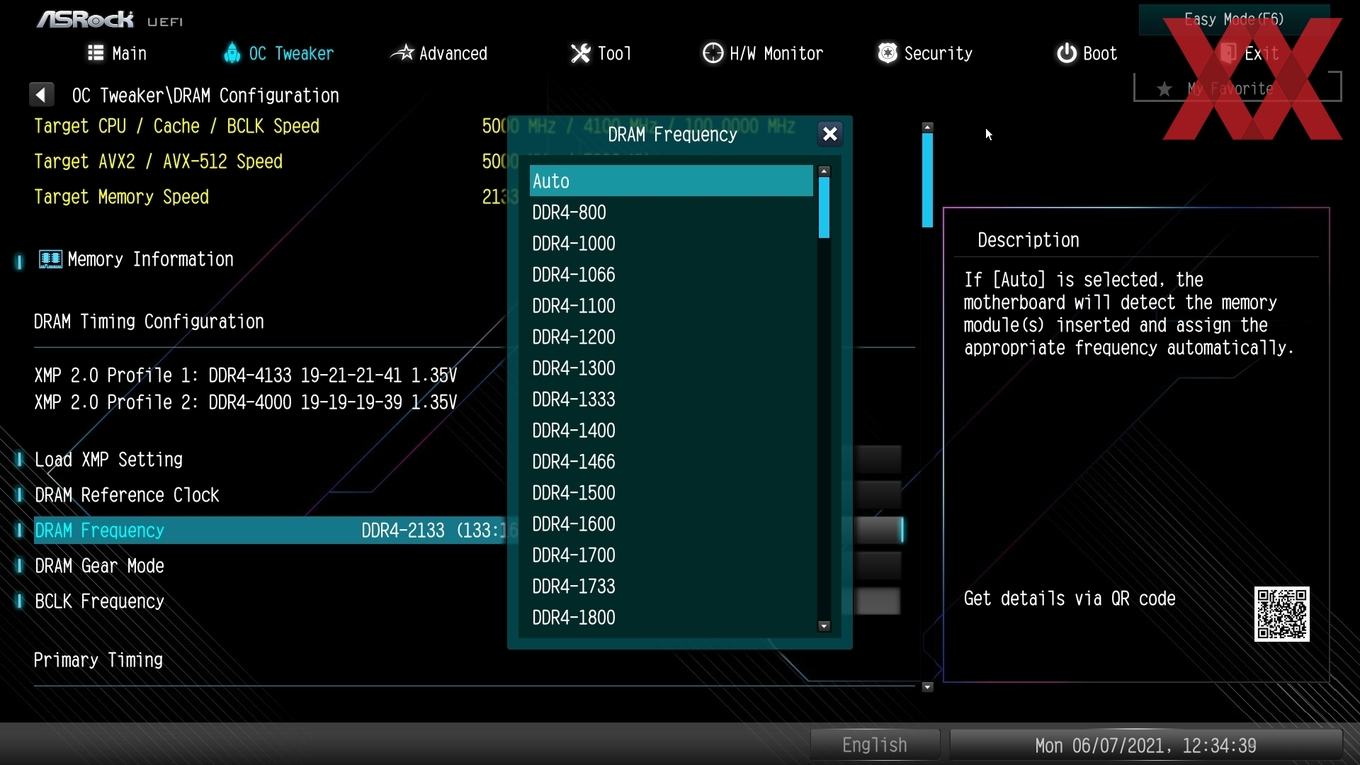Choose the DDR4-1400 entry
Viewport: 1360px width, 765px height.
[671, 430]
